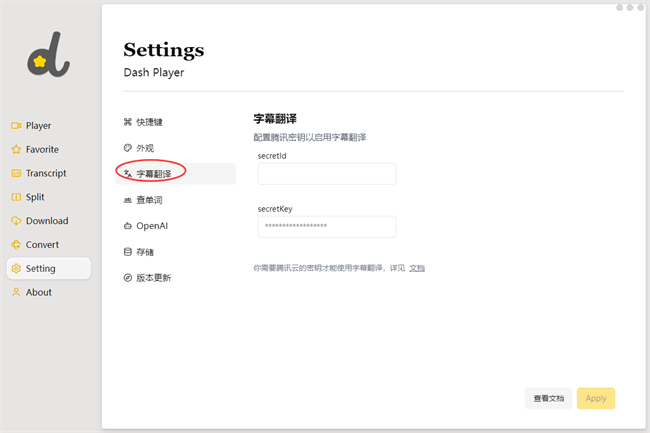Click the OpenAI robot icon

[128, 226]
